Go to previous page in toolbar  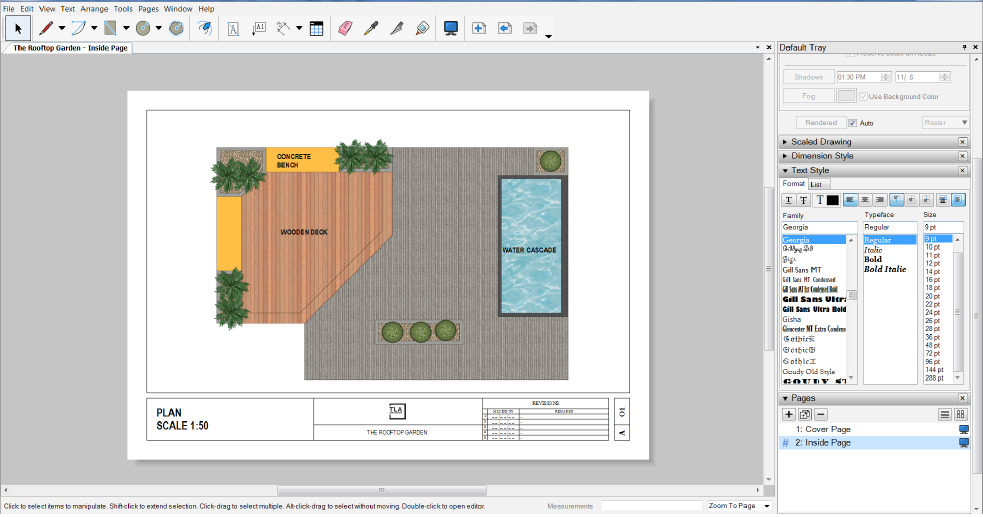505,28
